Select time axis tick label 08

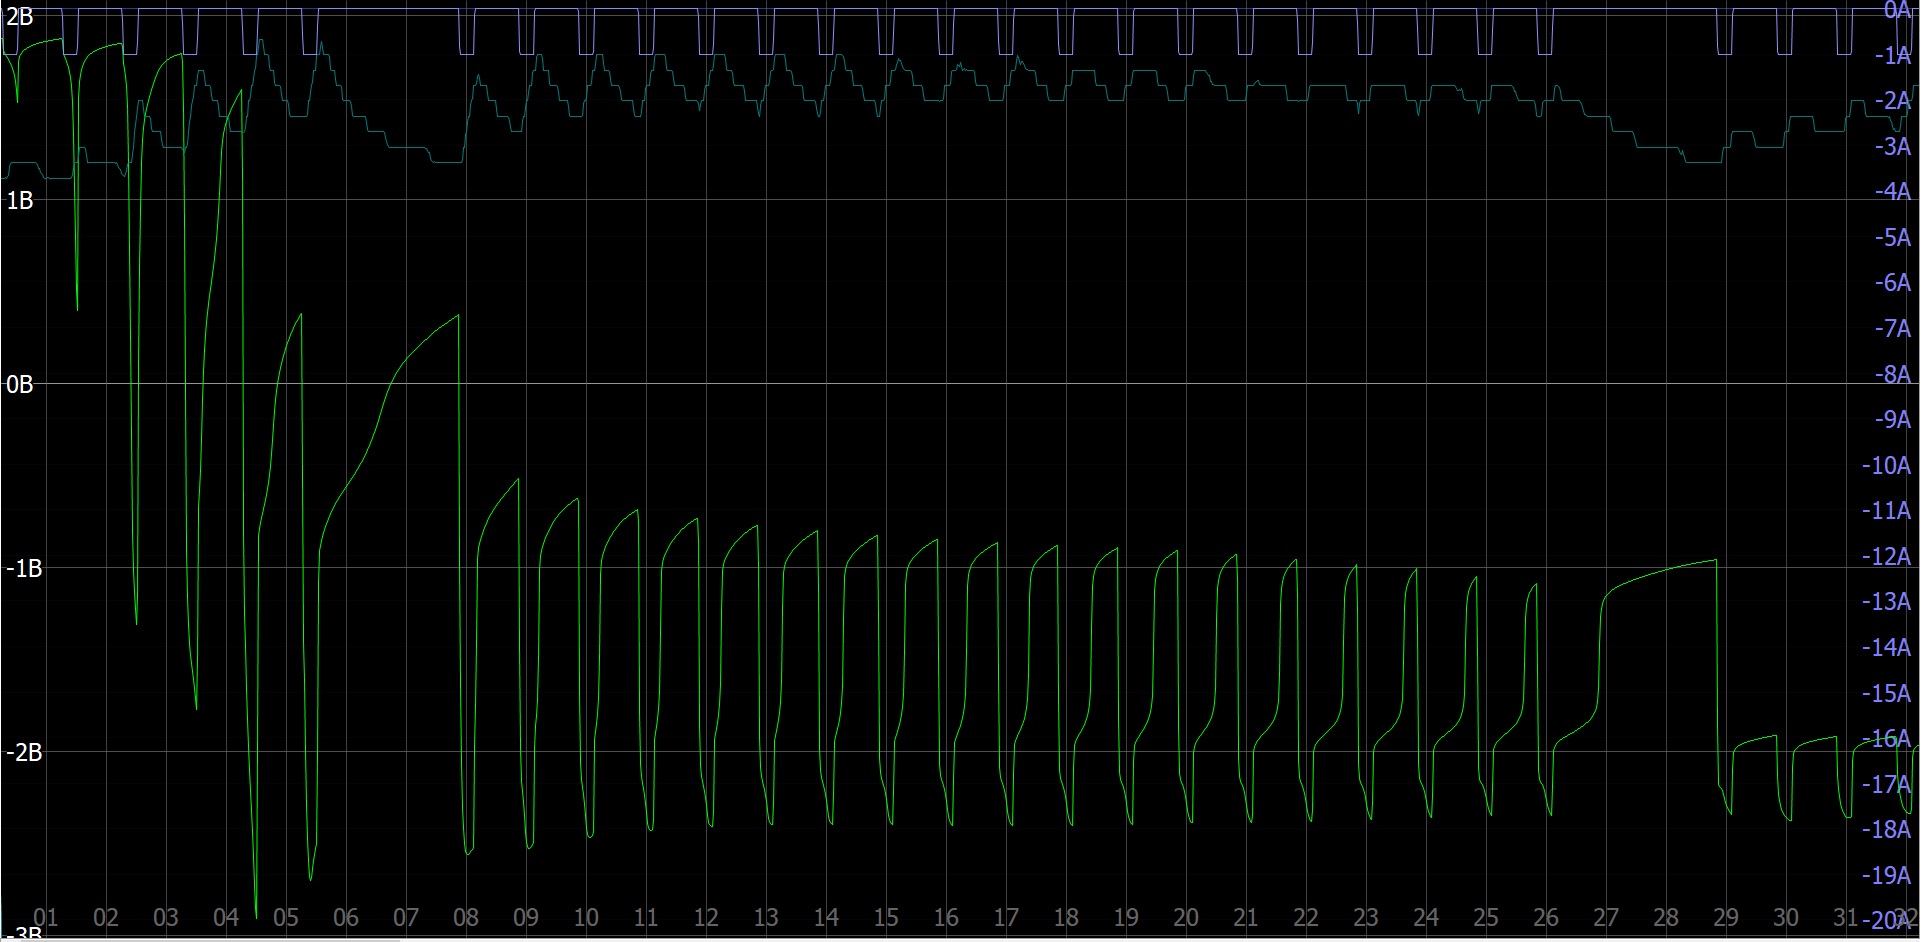[x=466, y=918]
